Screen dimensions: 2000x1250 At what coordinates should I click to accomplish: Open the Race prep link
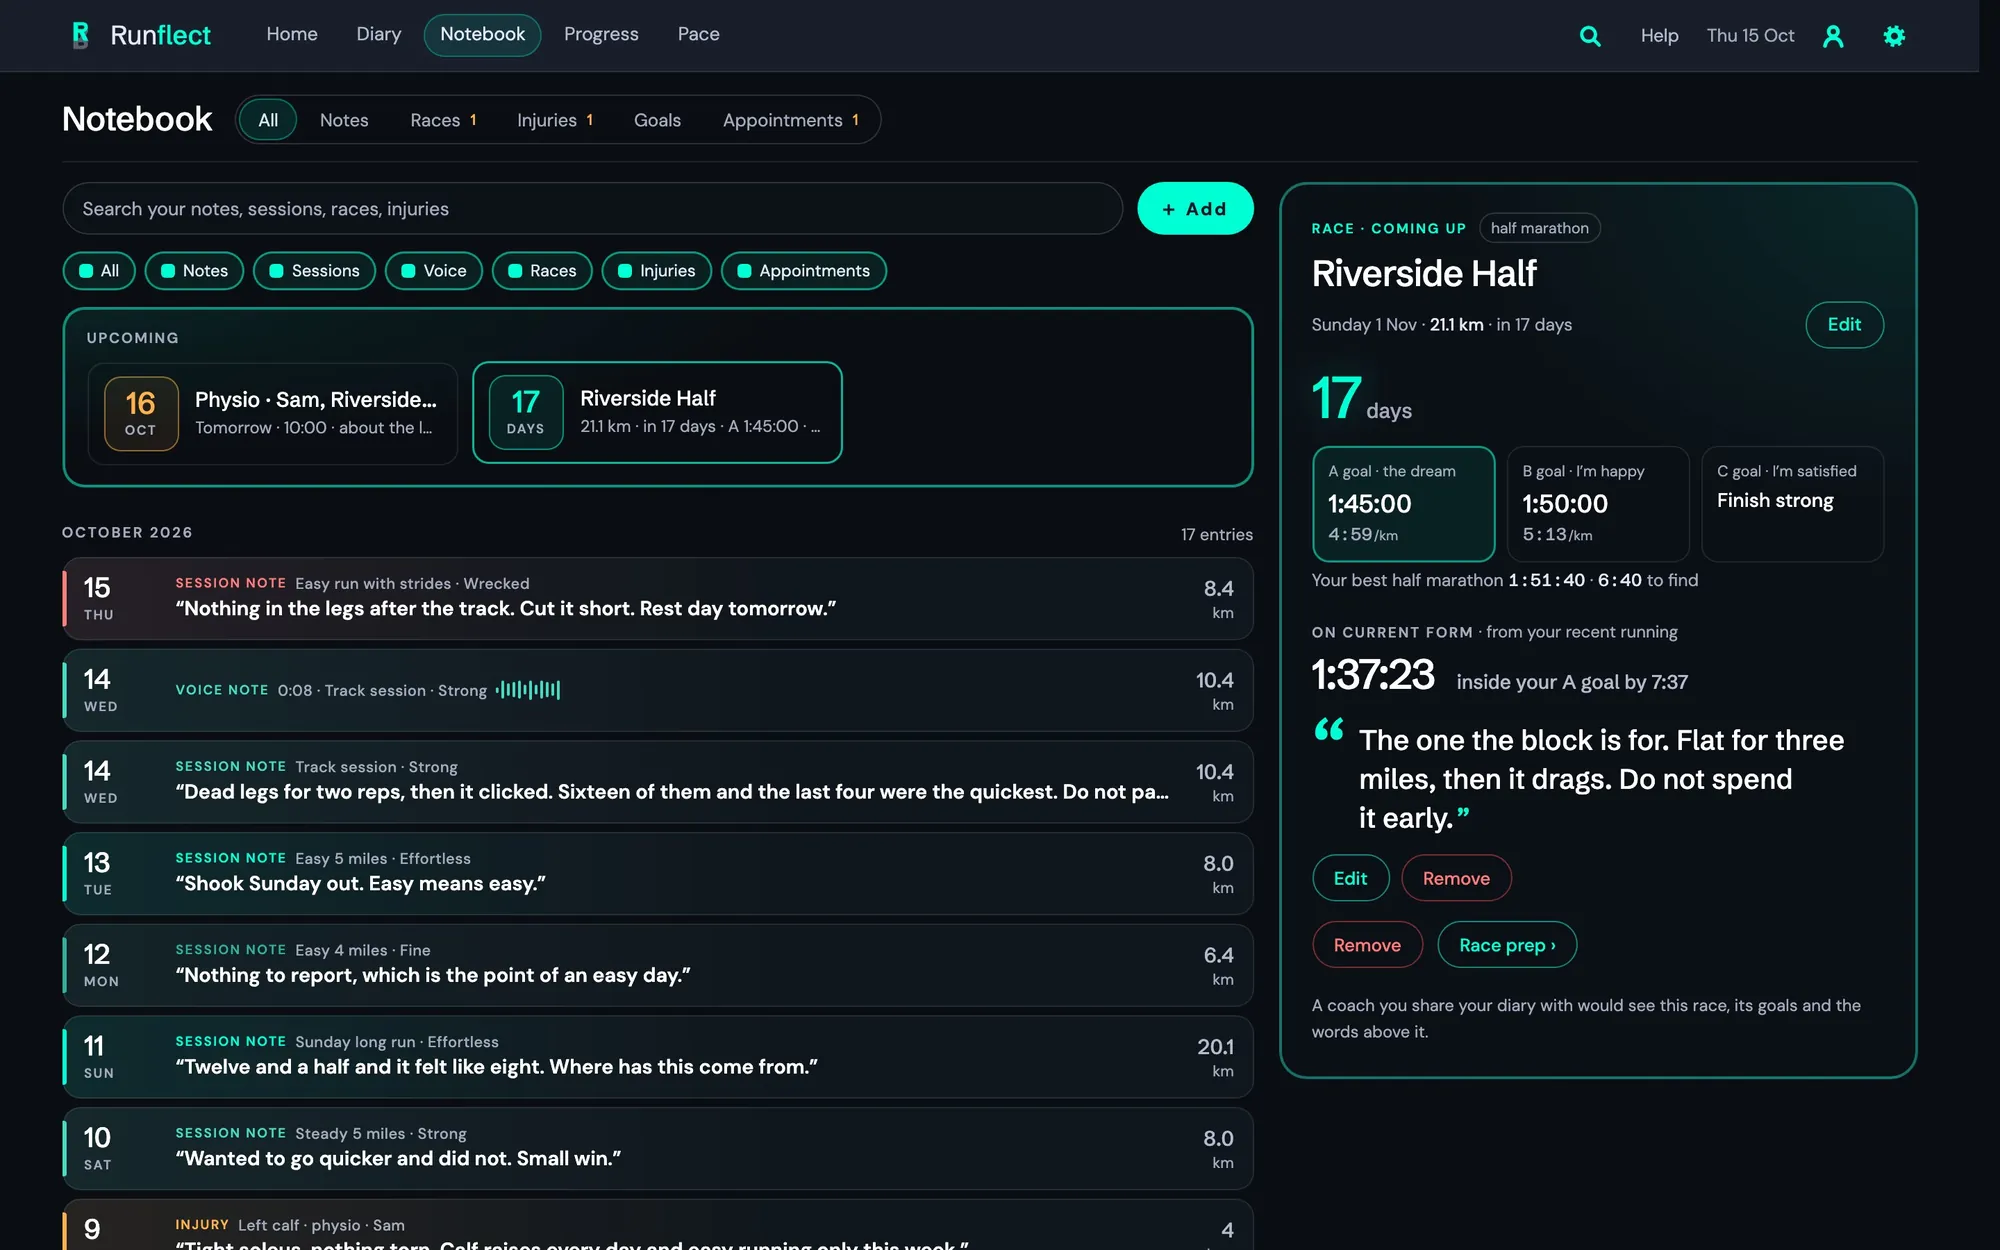coord(1507,945)
